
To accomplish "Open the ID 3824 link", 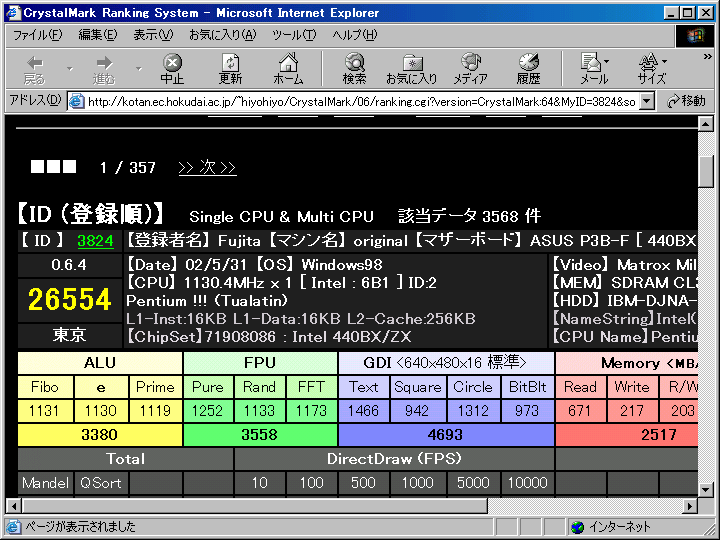I will [x=95, y=241].
